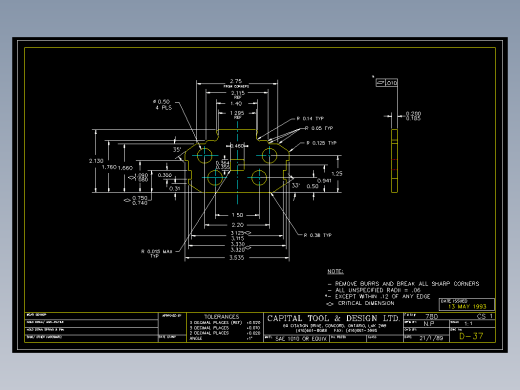Screen dimensions: 520x390
Task: Click the 1.40 dimension value
Action: [x=236, y=104]
